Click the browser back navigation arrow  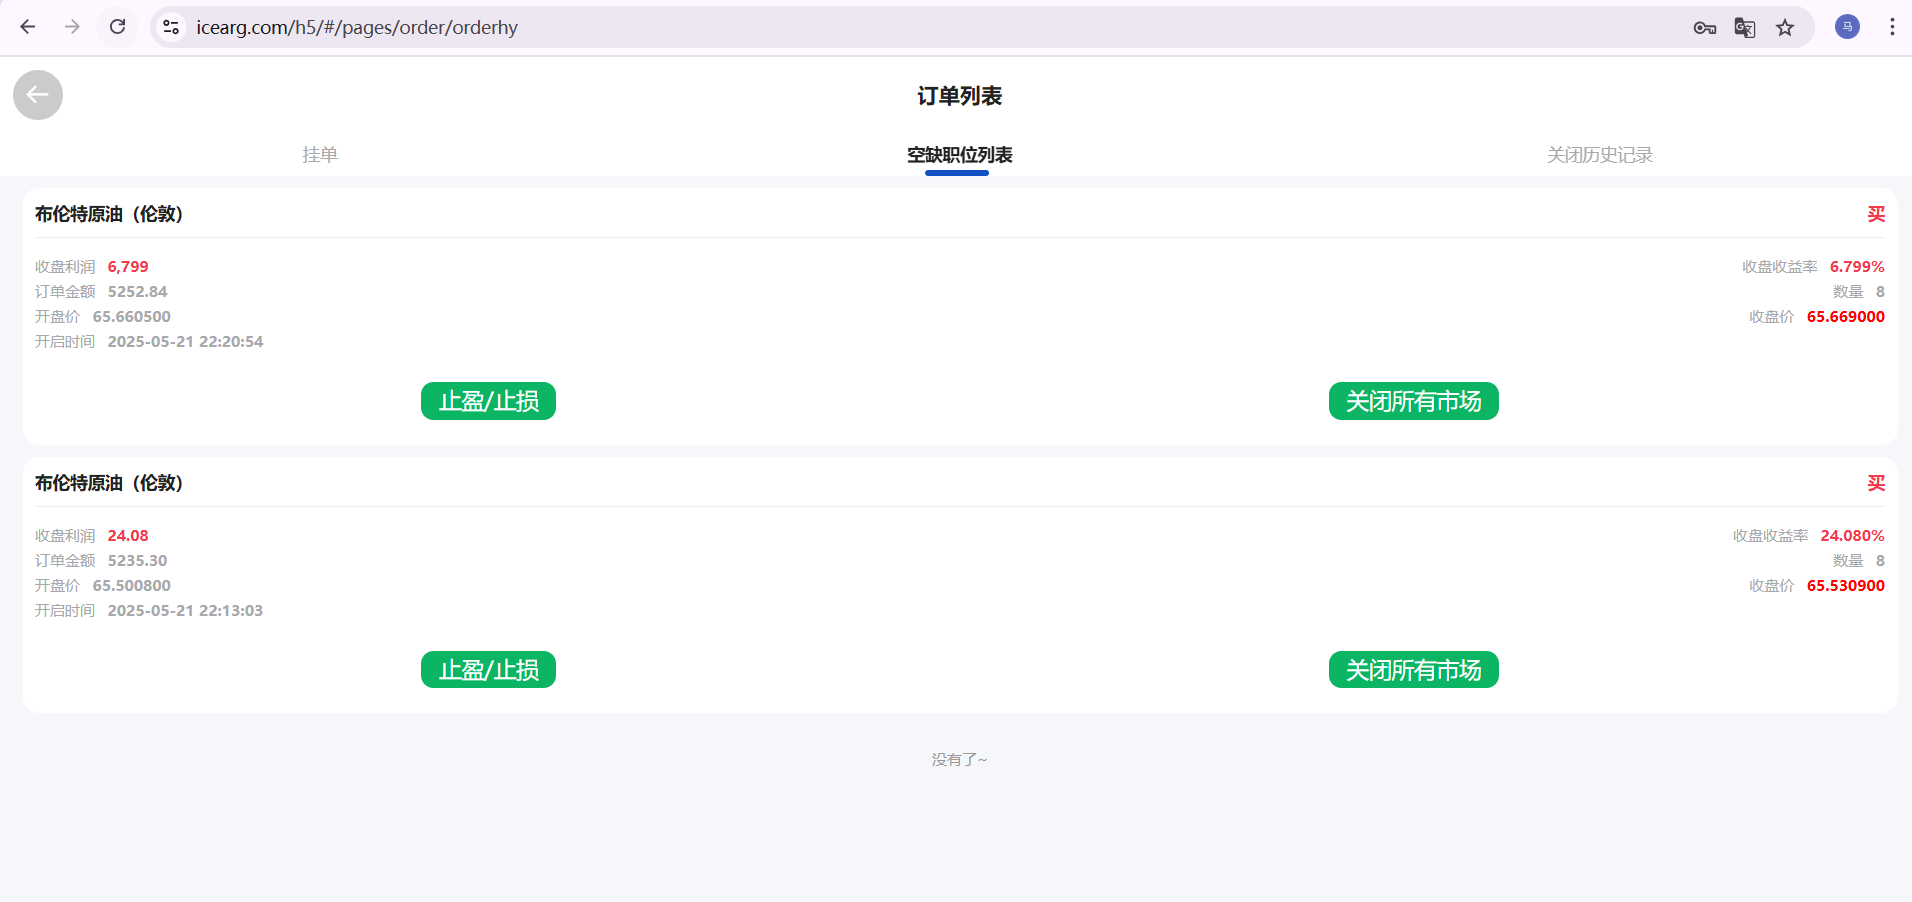[x=28, y=27]
